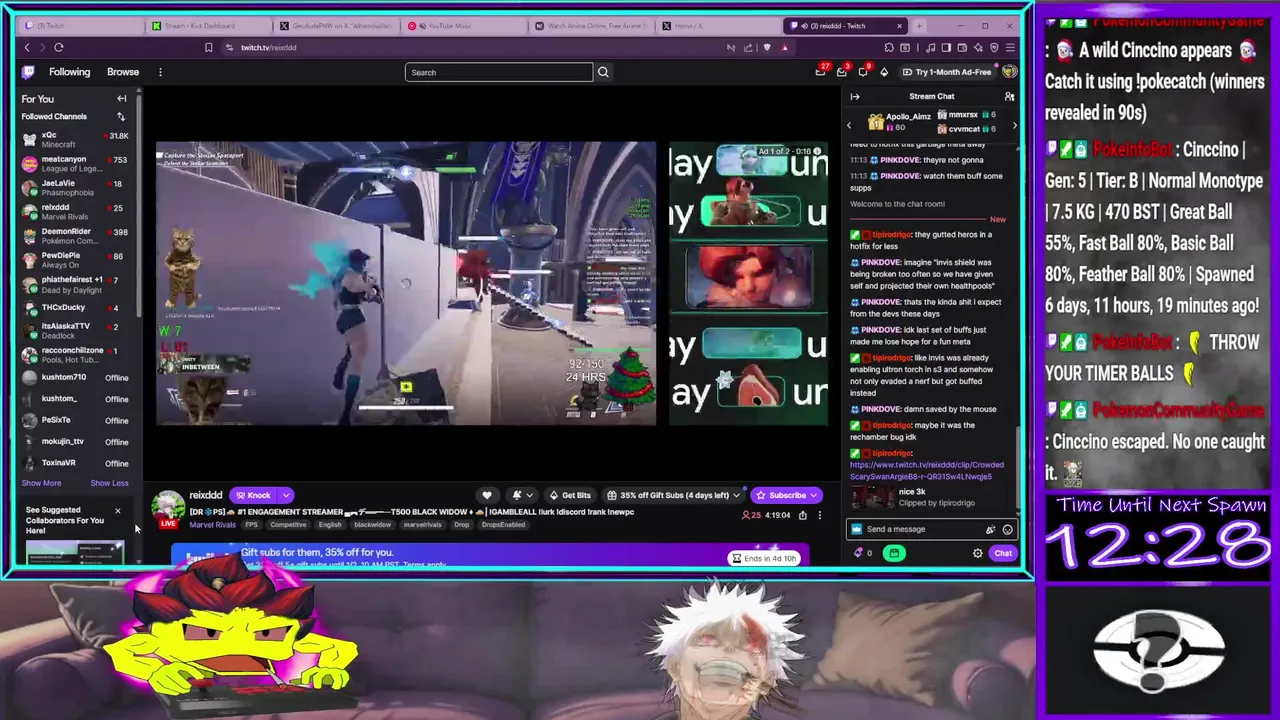Open the Bits cheer icon in chat box
This screenshot has width=1280, height=720.
point(990,530)
